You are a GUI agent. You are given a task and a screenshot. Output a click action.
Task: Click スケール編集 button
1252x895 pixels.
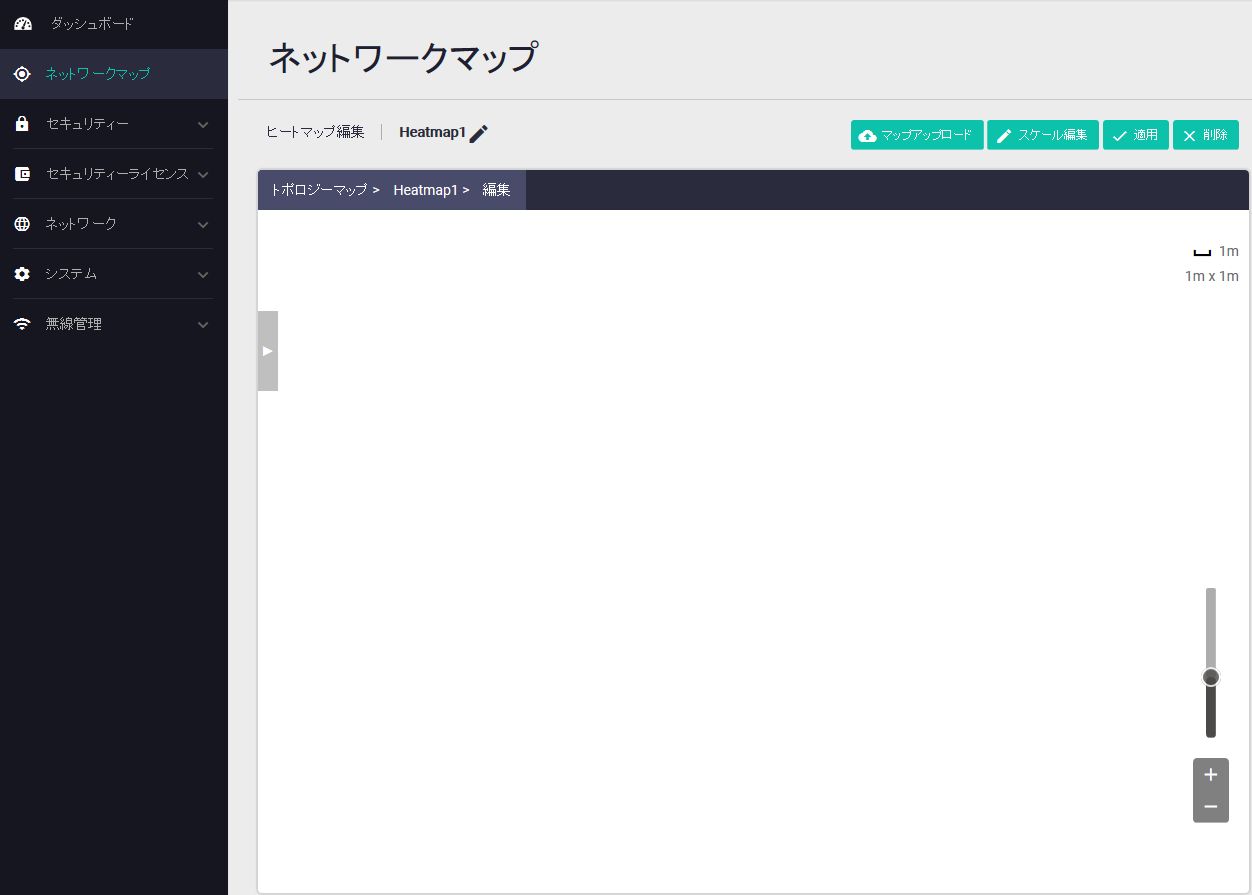(x=1043, y=135)
